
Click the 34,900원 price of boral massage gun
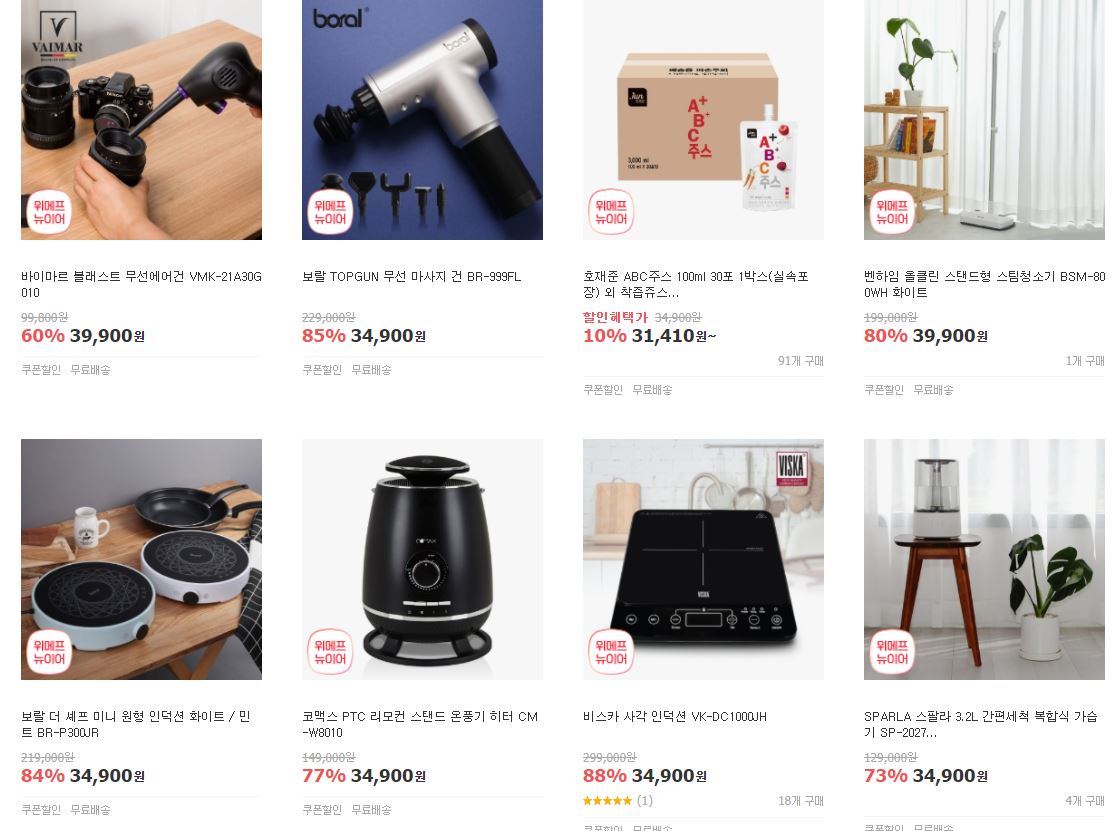(x=388, y=335)
